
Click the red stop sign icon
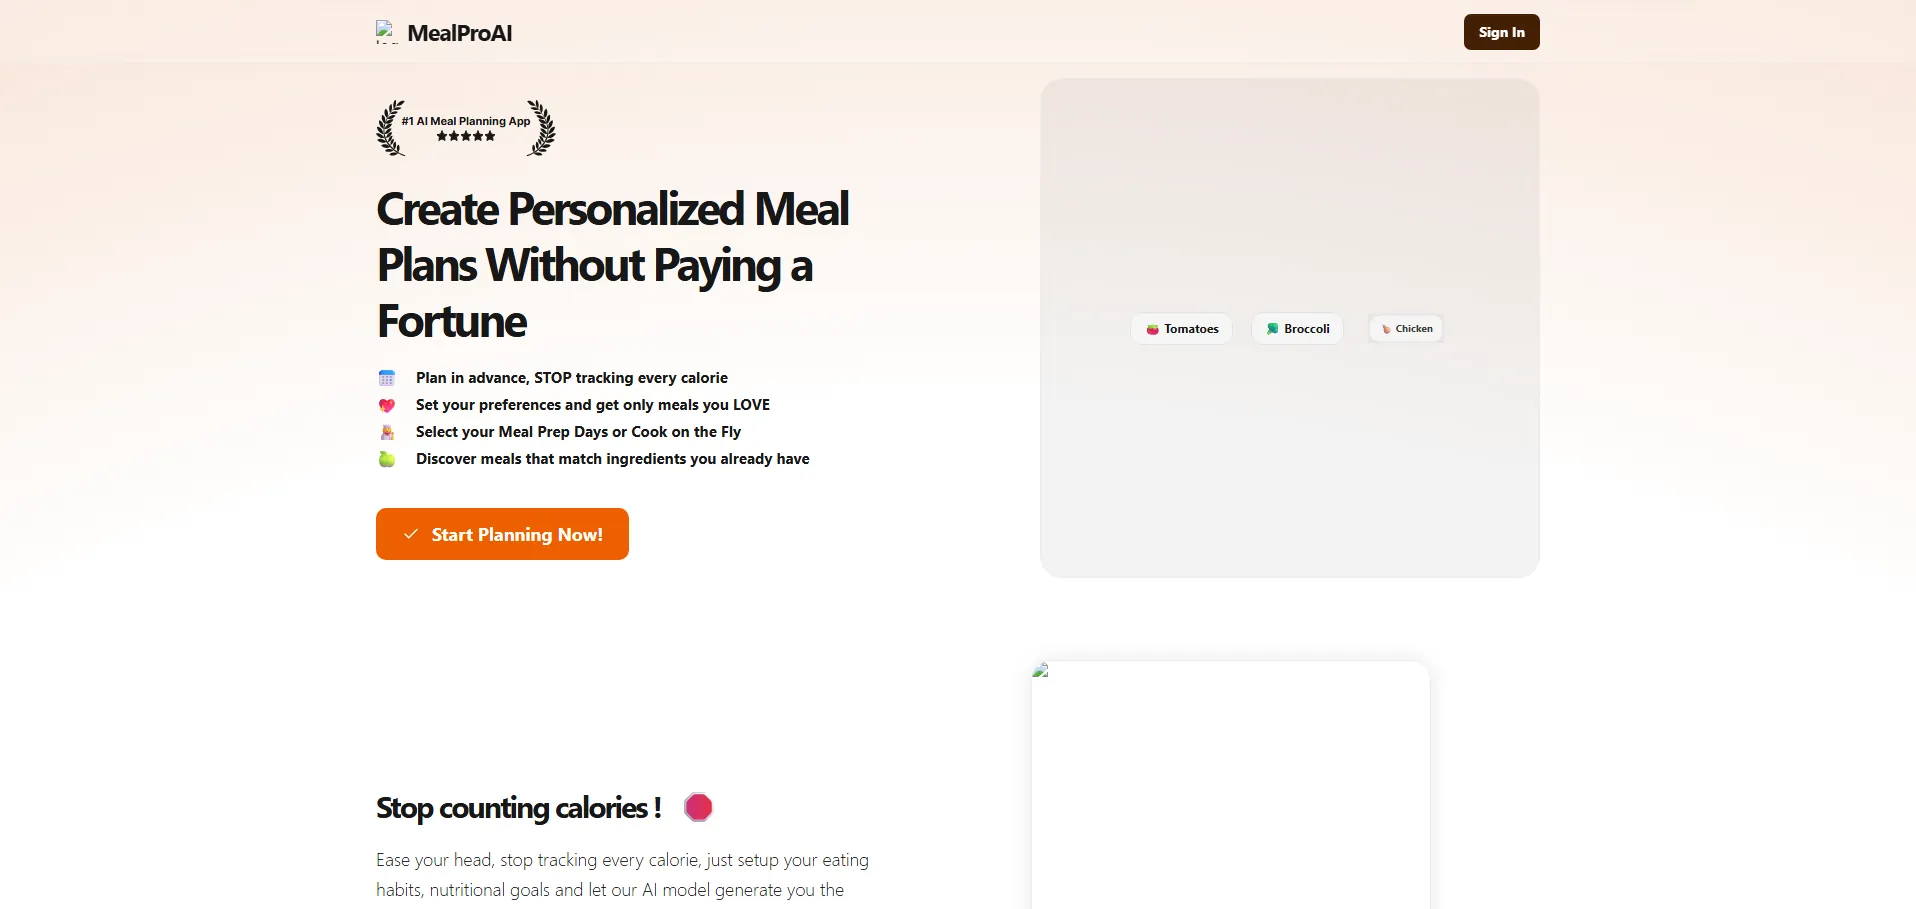[x=698, y=807]
